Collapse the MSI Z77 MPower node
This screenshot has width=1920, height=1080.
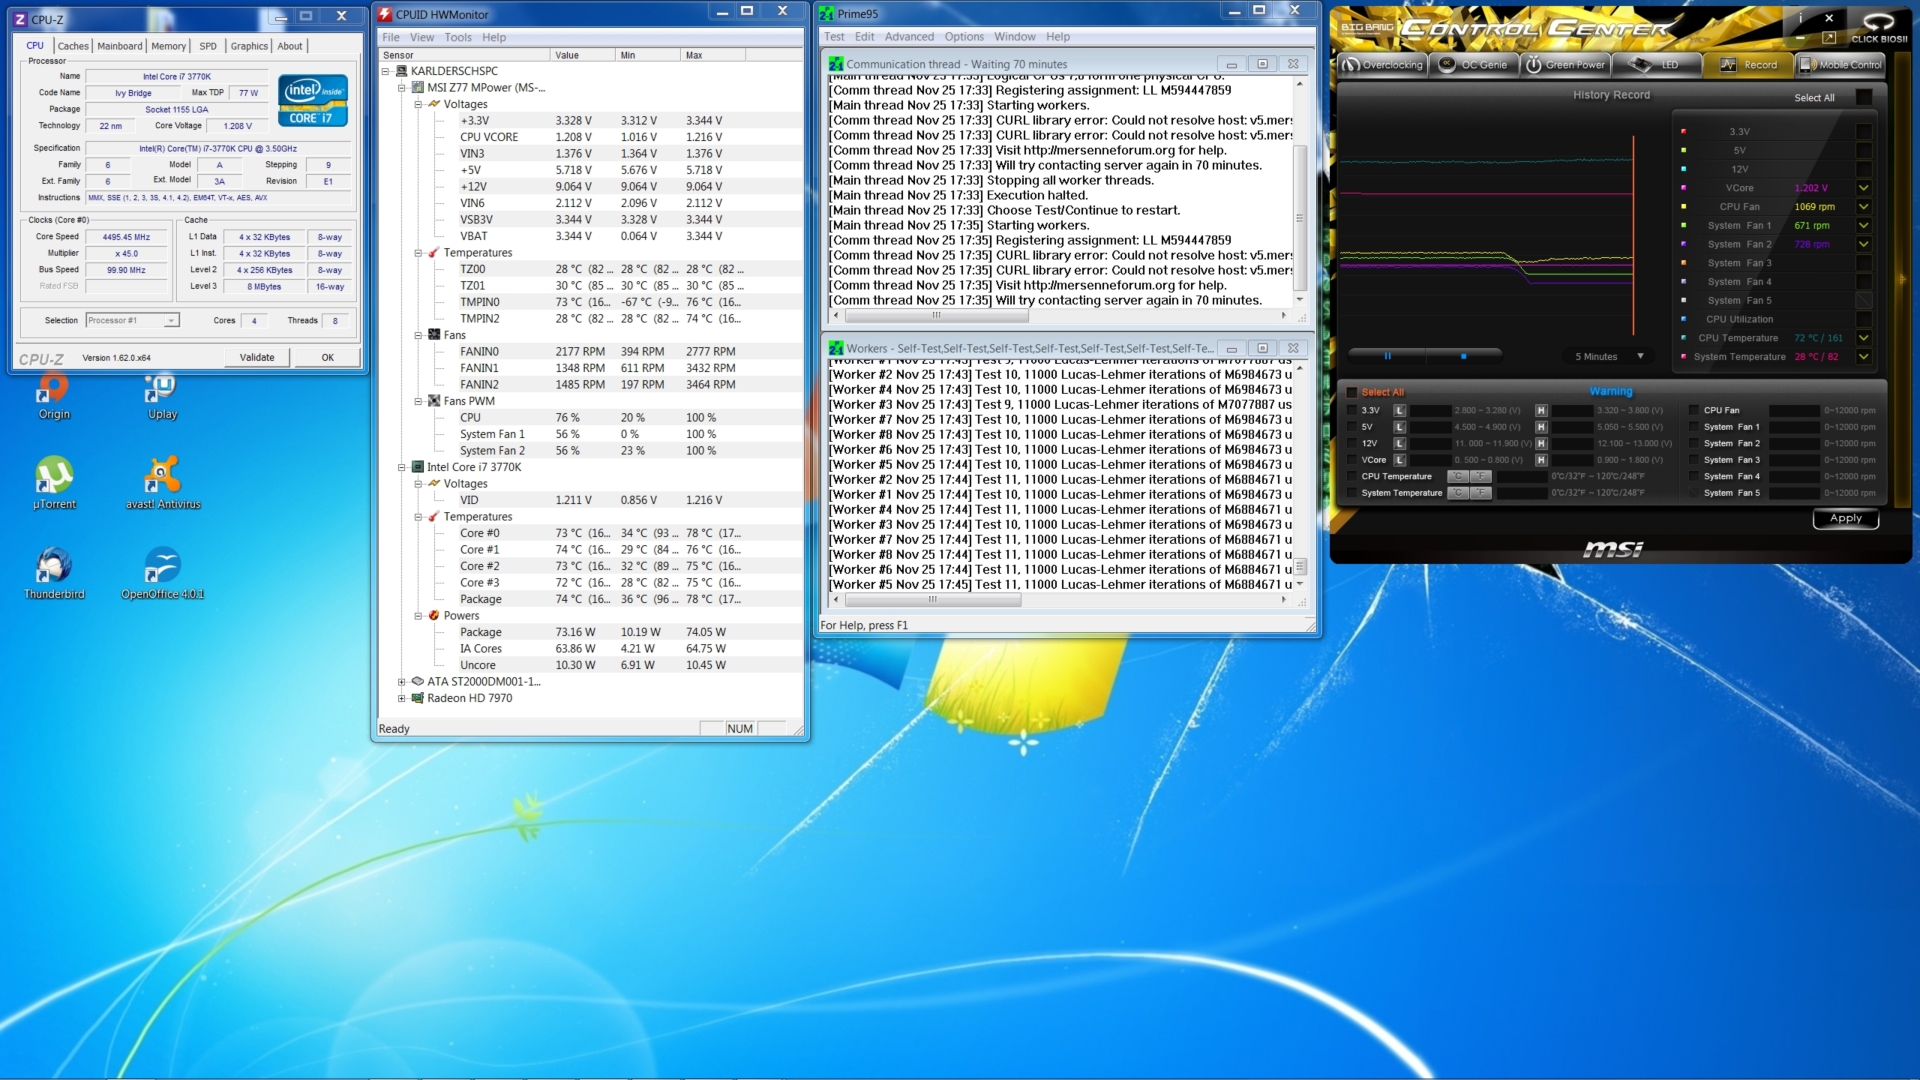pos(402,88)
